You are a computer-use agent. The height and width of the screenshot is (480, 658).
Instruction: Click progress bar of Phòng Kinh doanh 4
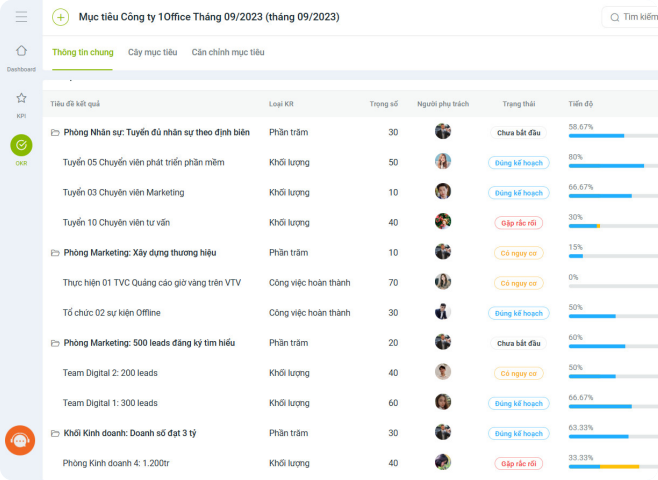coord(613,467)
